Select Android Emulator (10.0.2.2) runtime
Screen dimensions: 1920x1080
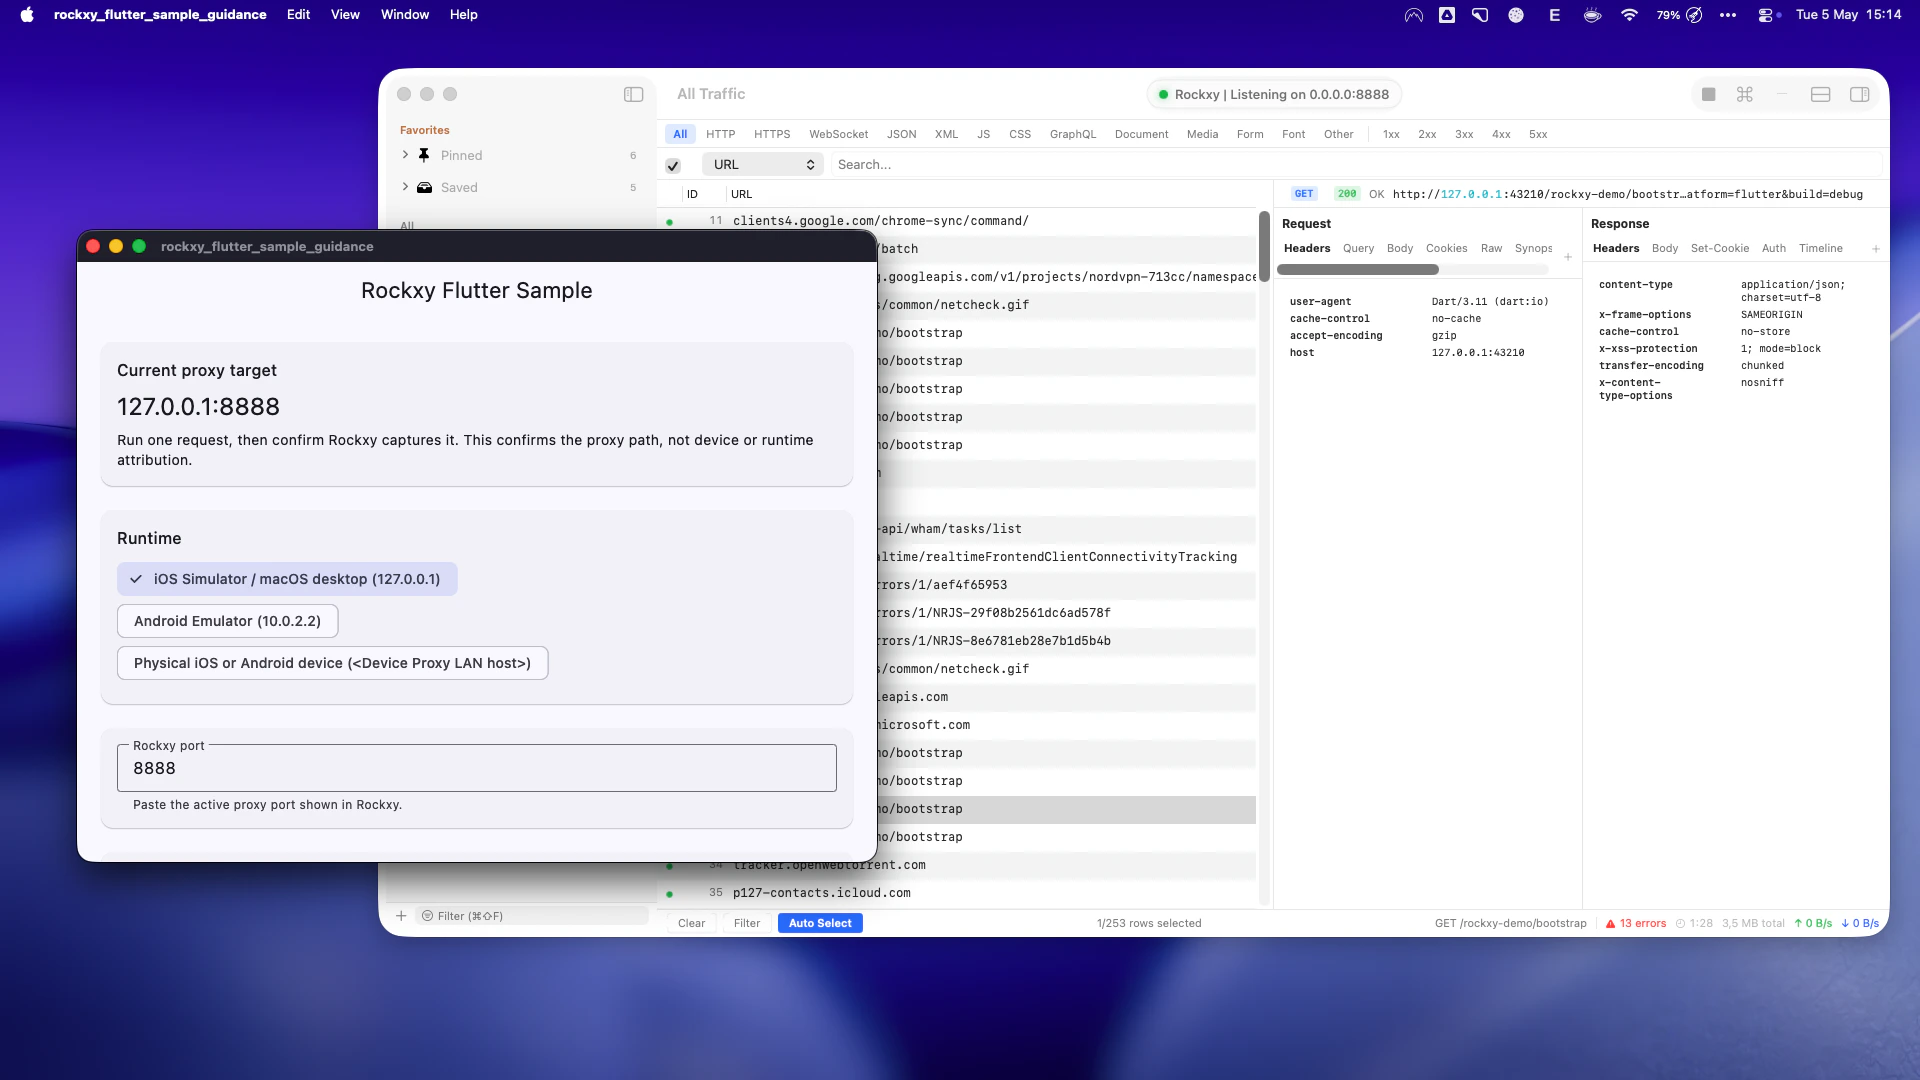coord(227,621)
